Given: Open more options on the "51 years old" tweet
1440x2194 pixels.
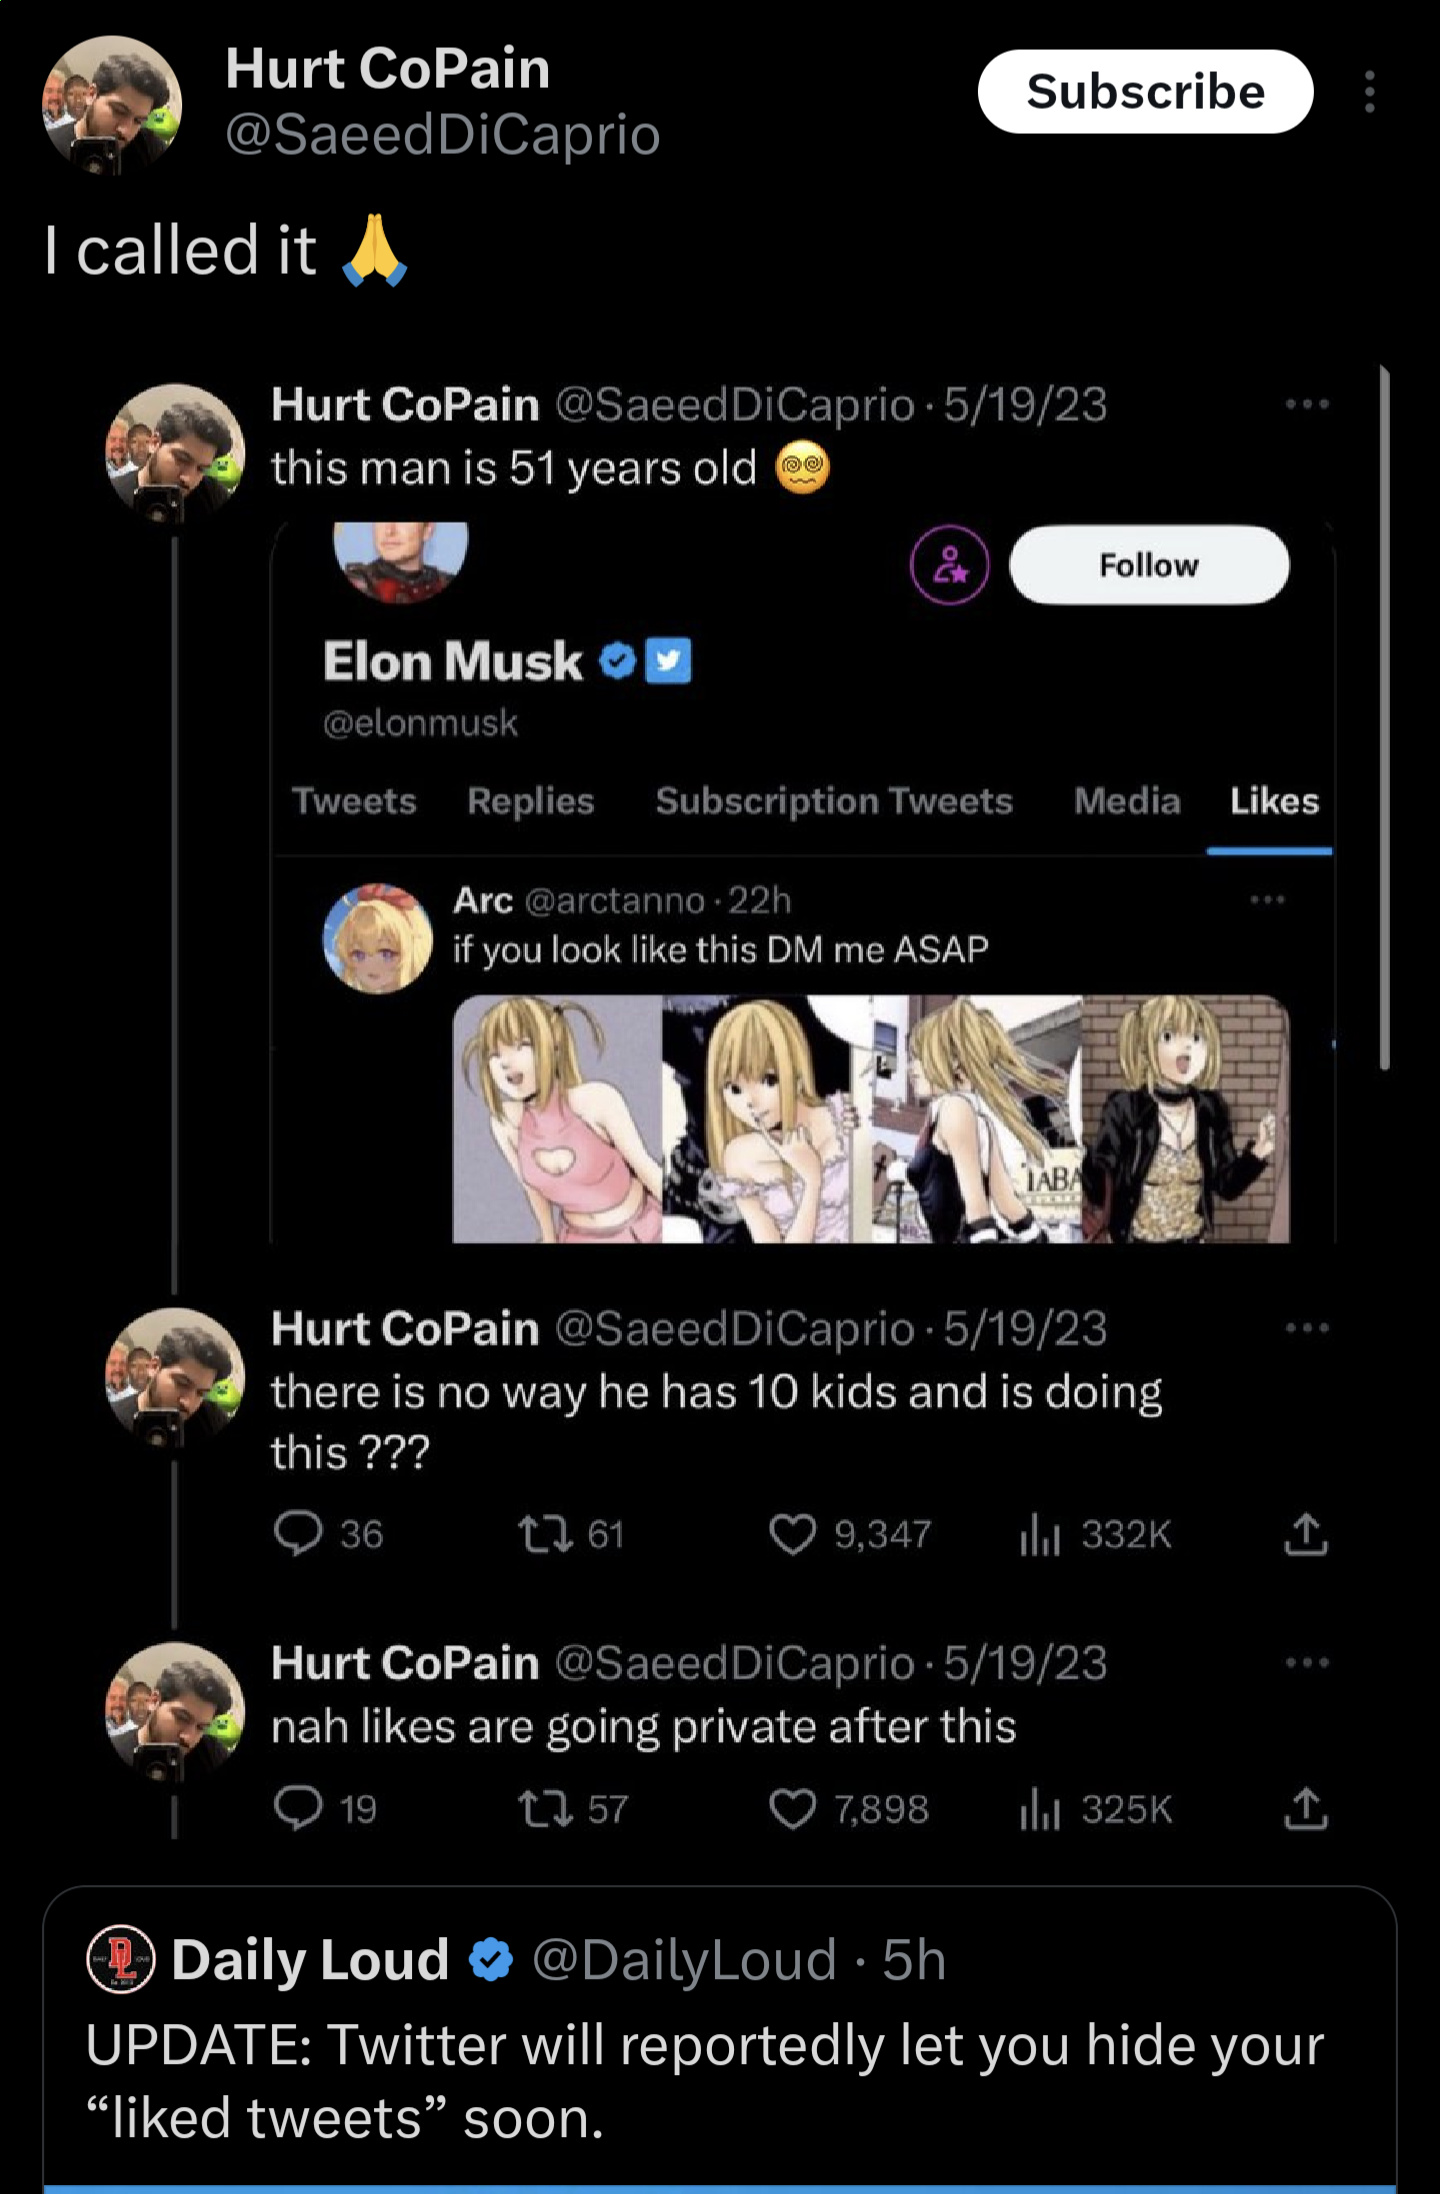Looking at the screenshot, I should tap(1307, 405).
